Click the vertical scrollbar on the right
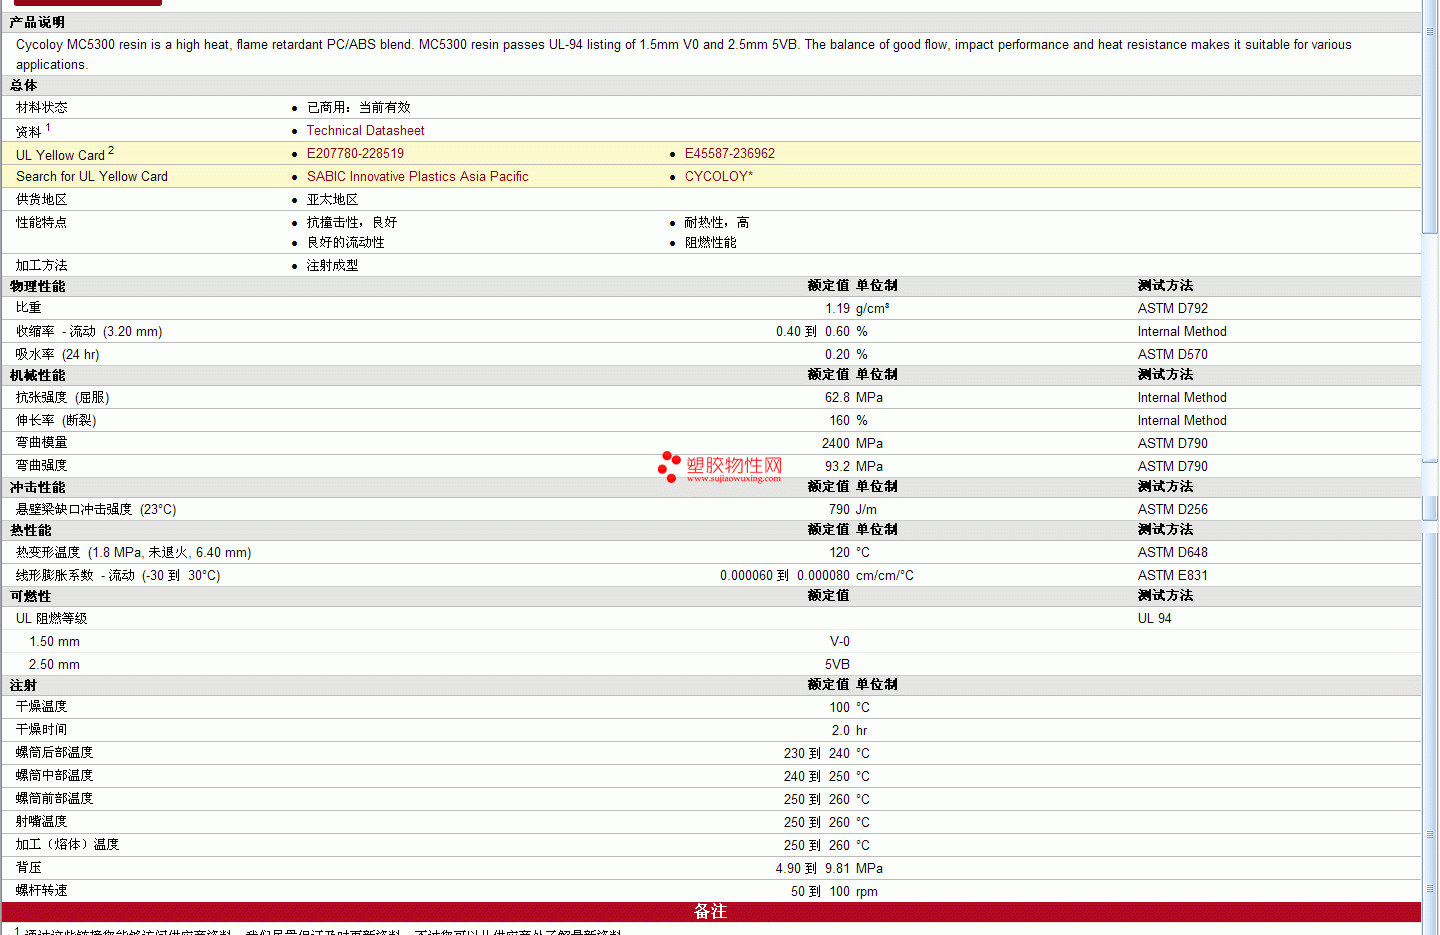This screenshot has height=935, width=1440. click(x=1430, y=467)
